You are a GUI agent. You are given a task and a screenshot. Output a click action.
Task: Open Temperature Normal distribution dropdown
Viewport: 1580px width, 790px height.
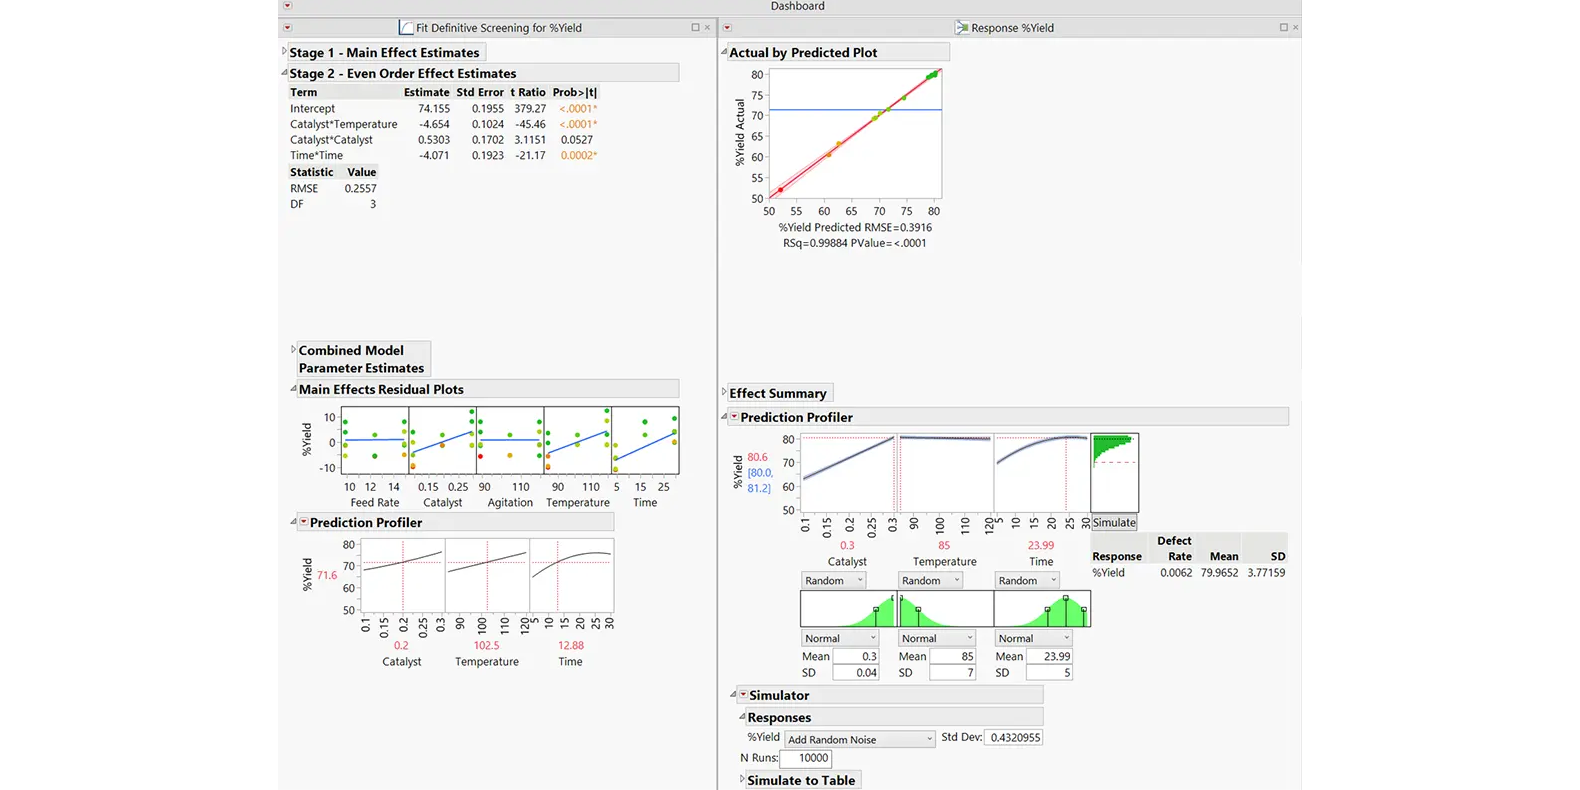click(936, 638)
